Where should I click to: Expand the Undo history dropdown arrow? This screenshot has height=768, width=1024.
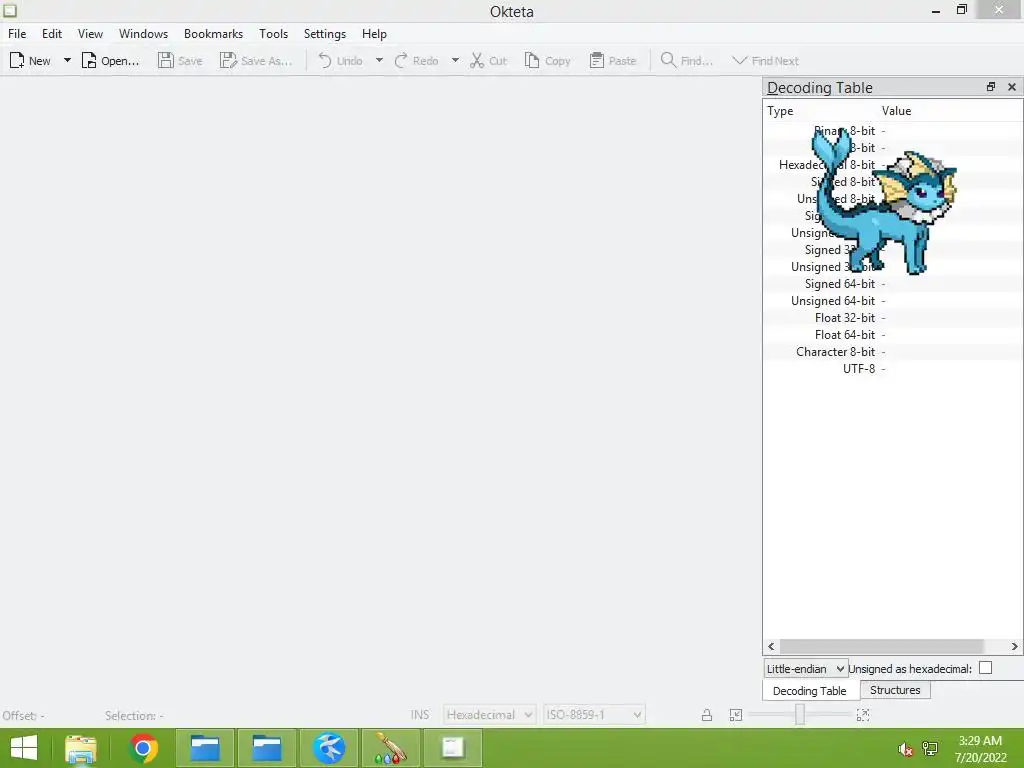pyautogui.click(x=379, y=61)
